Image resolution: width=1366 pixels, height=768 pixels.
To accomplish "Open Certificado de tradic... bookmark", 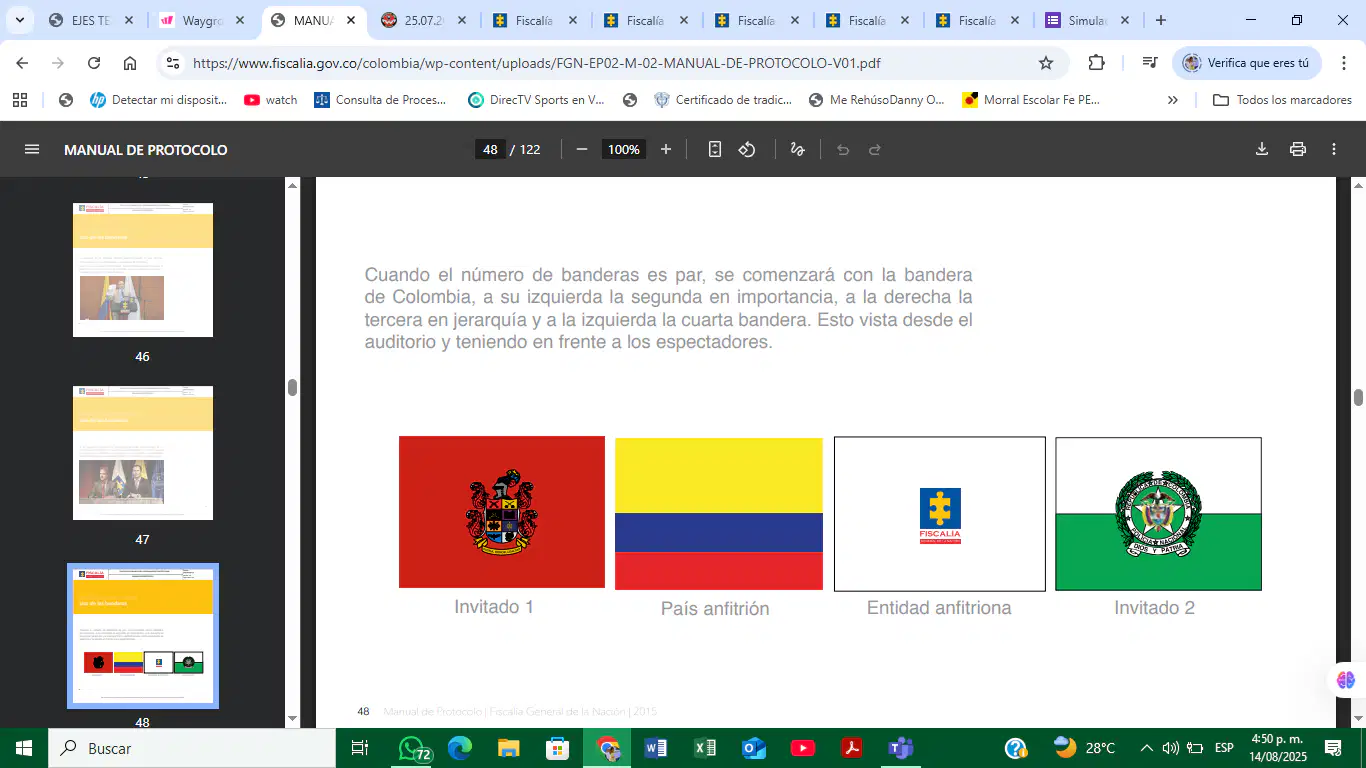I will (x=723, y=100).
